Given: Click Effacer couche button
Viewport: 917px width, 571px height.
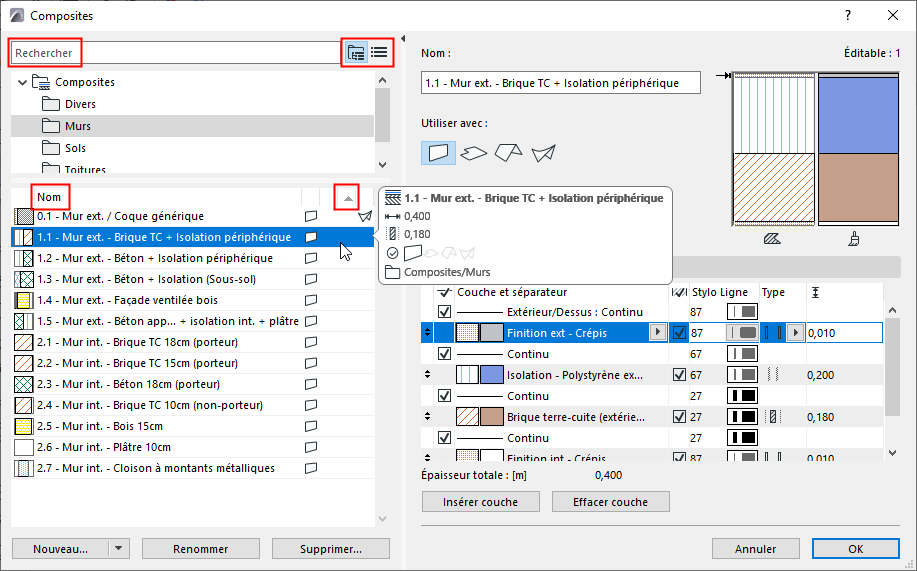Looking at the screenshot, I should pyautogui.click(x=611, y=502).
